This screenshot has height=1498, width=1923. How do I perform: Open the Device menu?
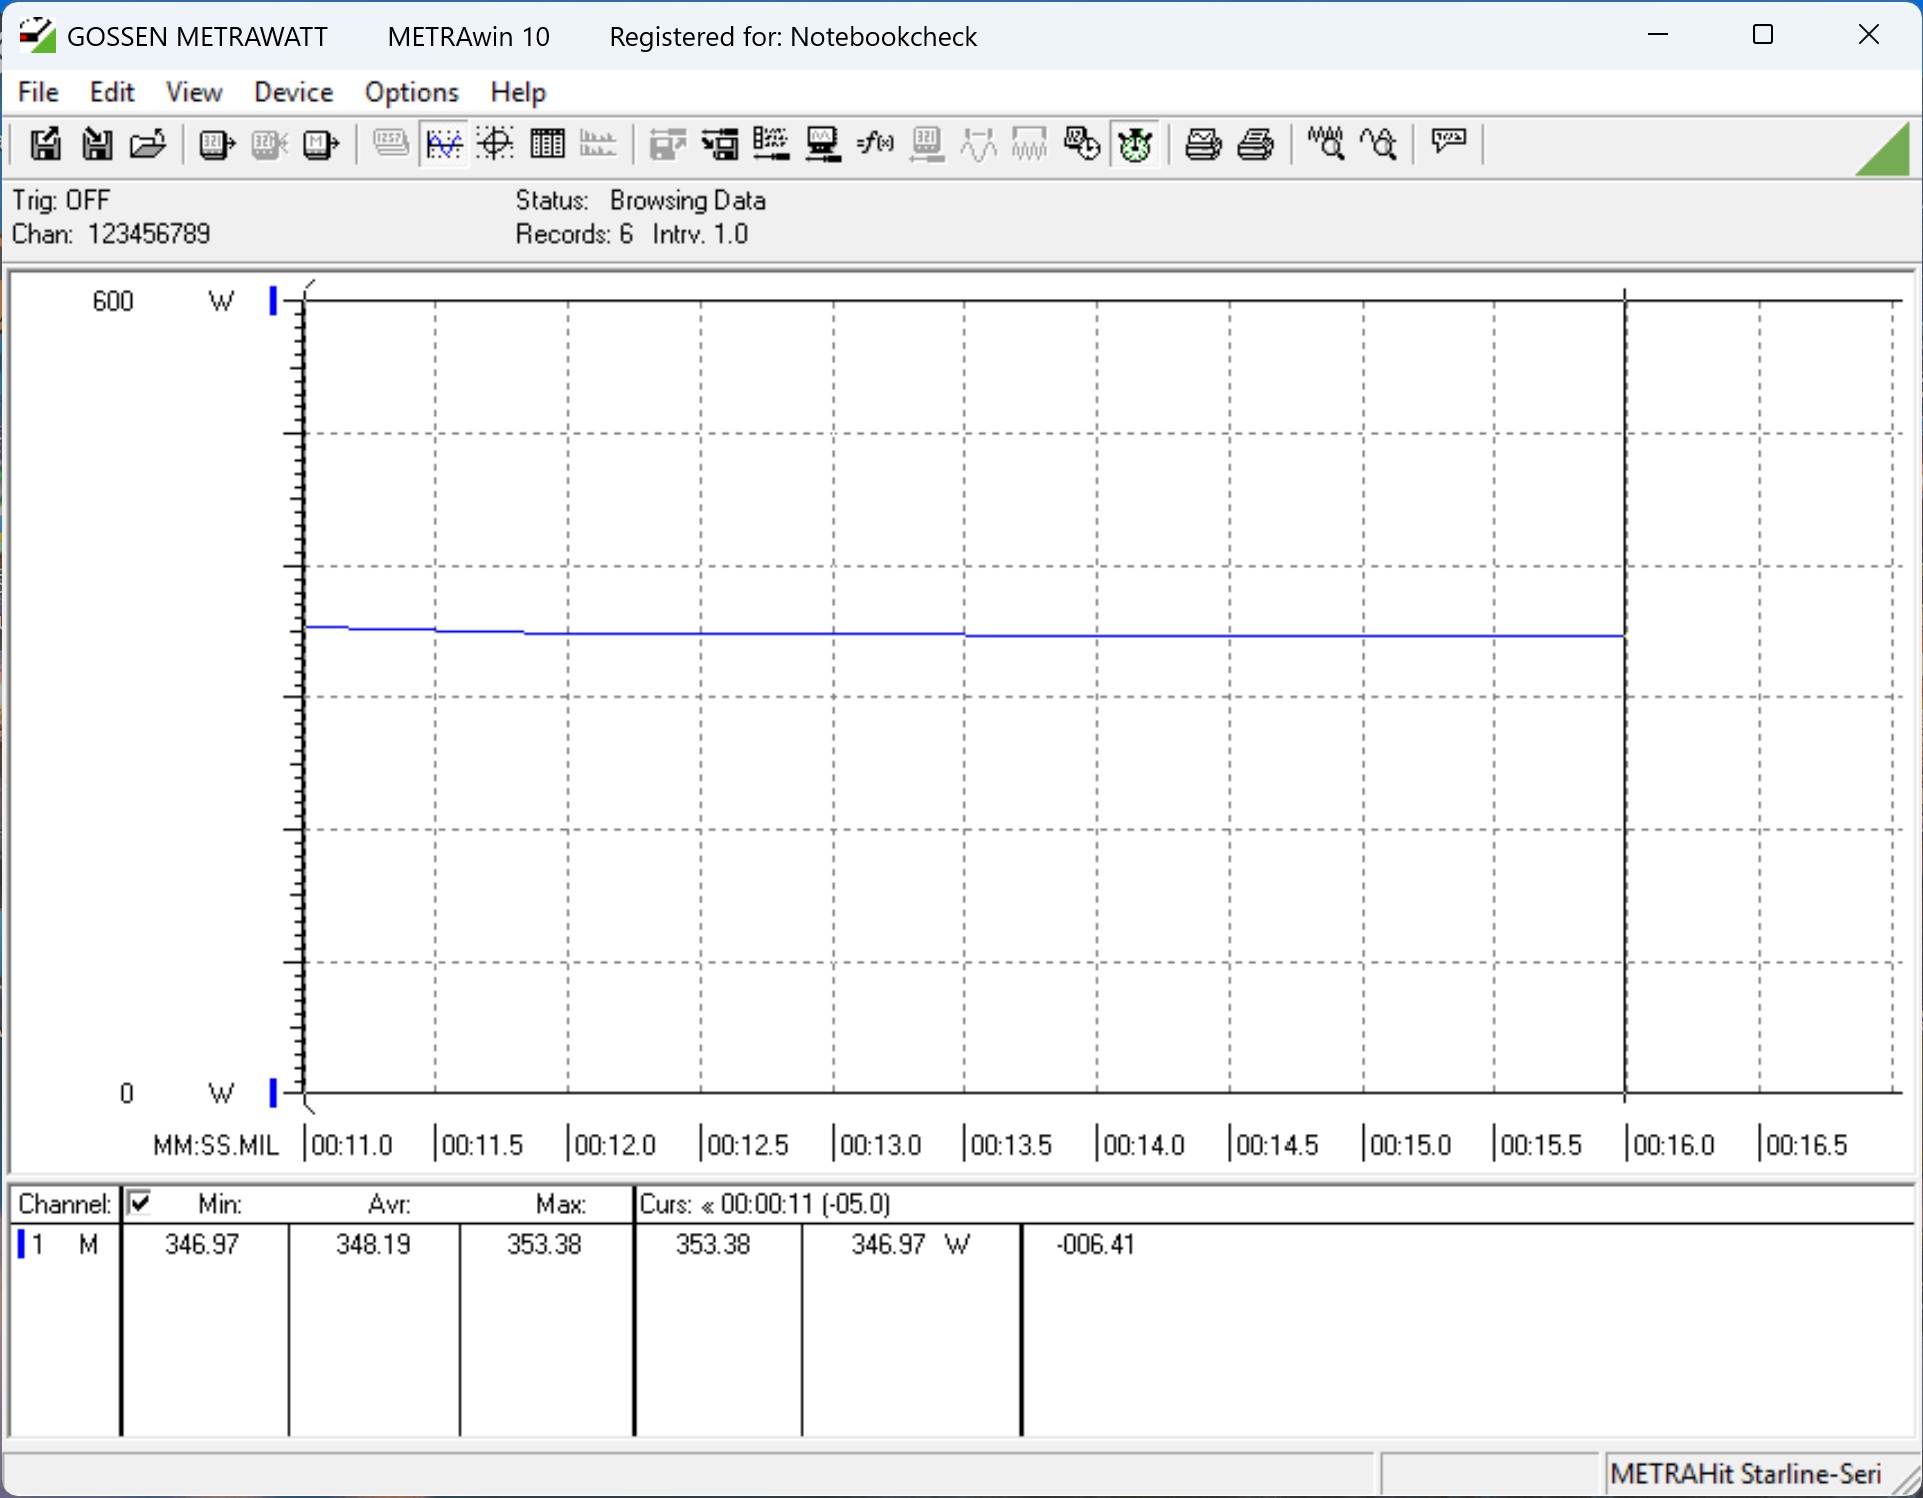pos(293,92)
